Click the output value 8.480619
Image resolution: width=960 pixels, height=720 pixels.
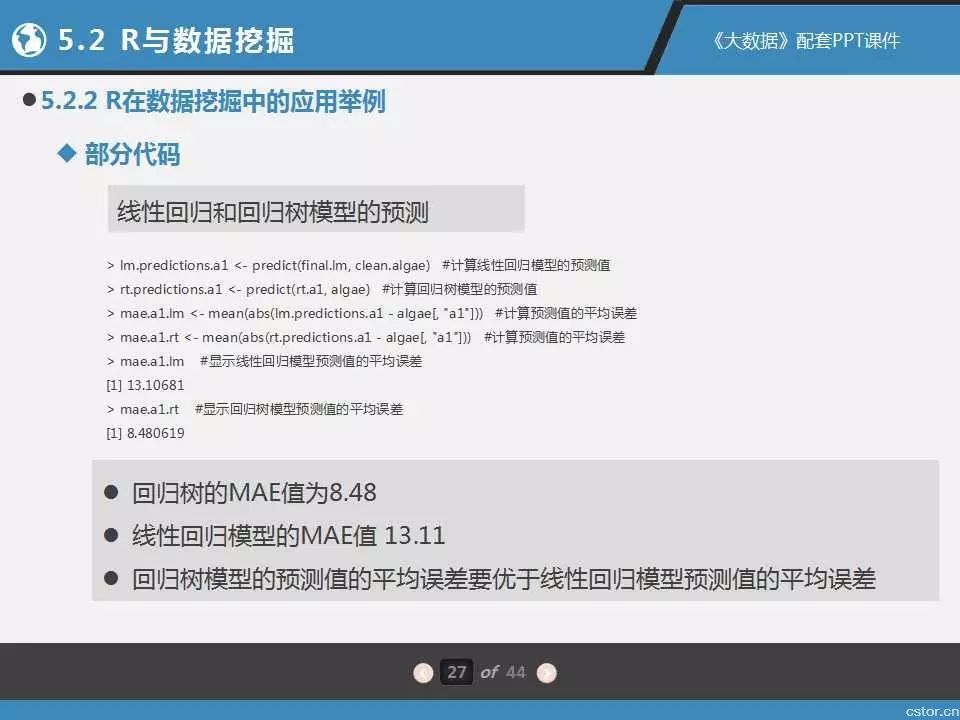145,433
